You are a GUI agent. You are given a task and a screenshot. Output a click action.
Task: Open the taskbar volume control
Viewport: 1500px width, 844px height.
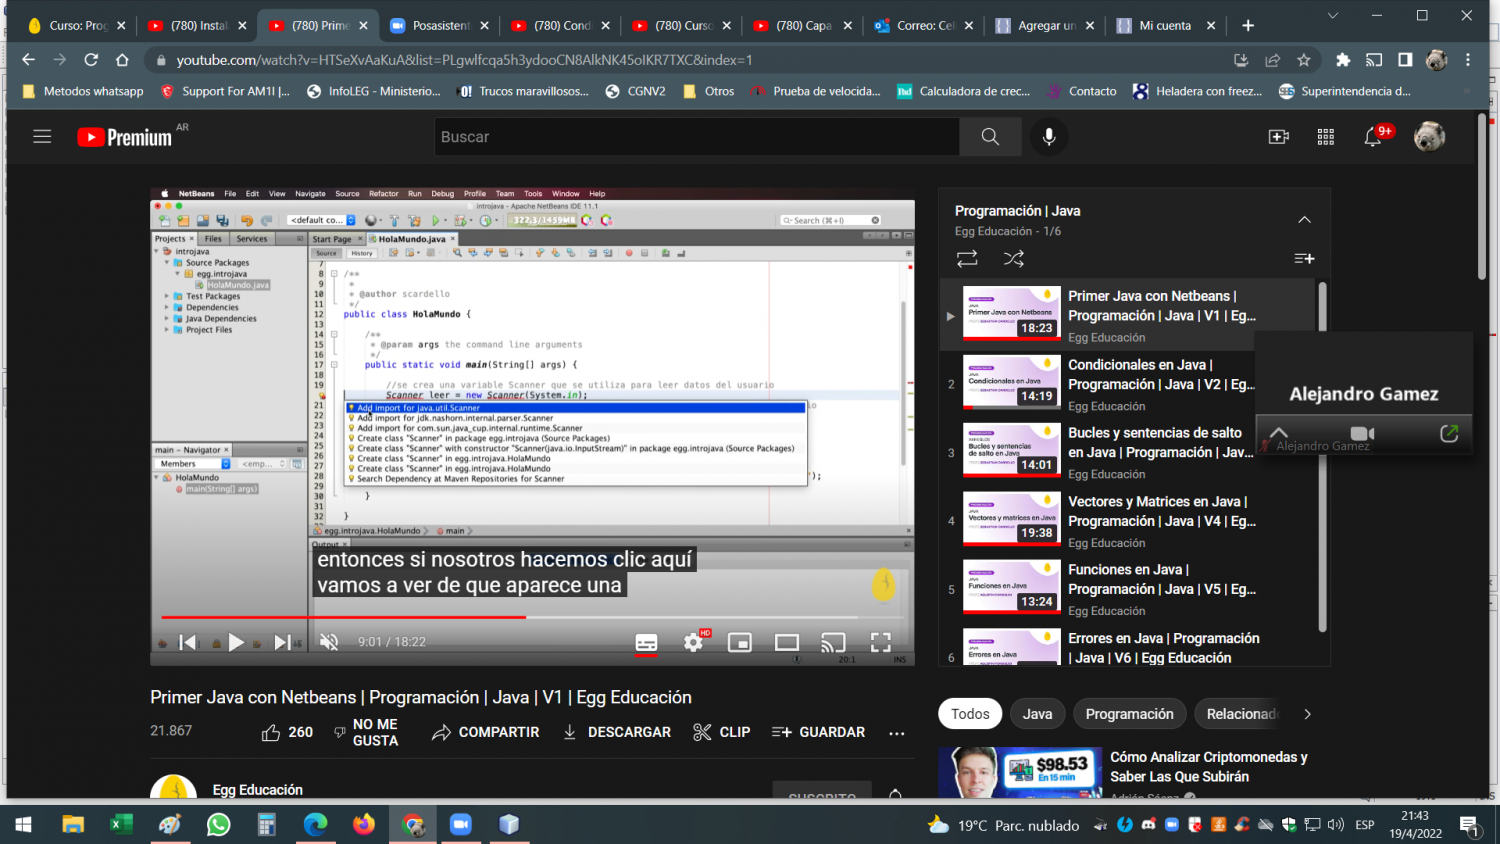(1336, 825)
